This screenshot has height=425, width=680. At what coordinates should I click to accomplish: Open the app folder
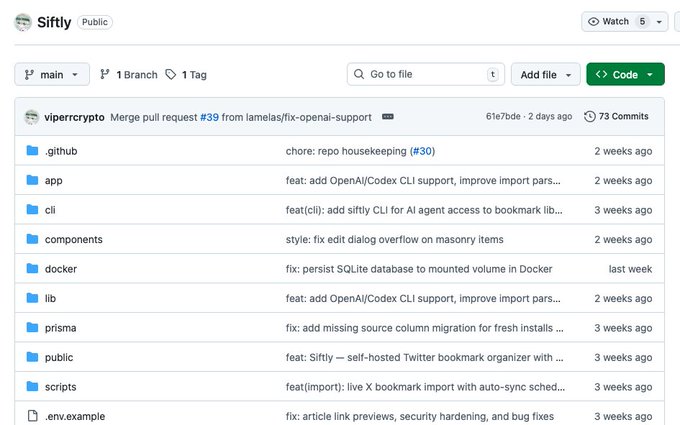(x=54, y=180)
